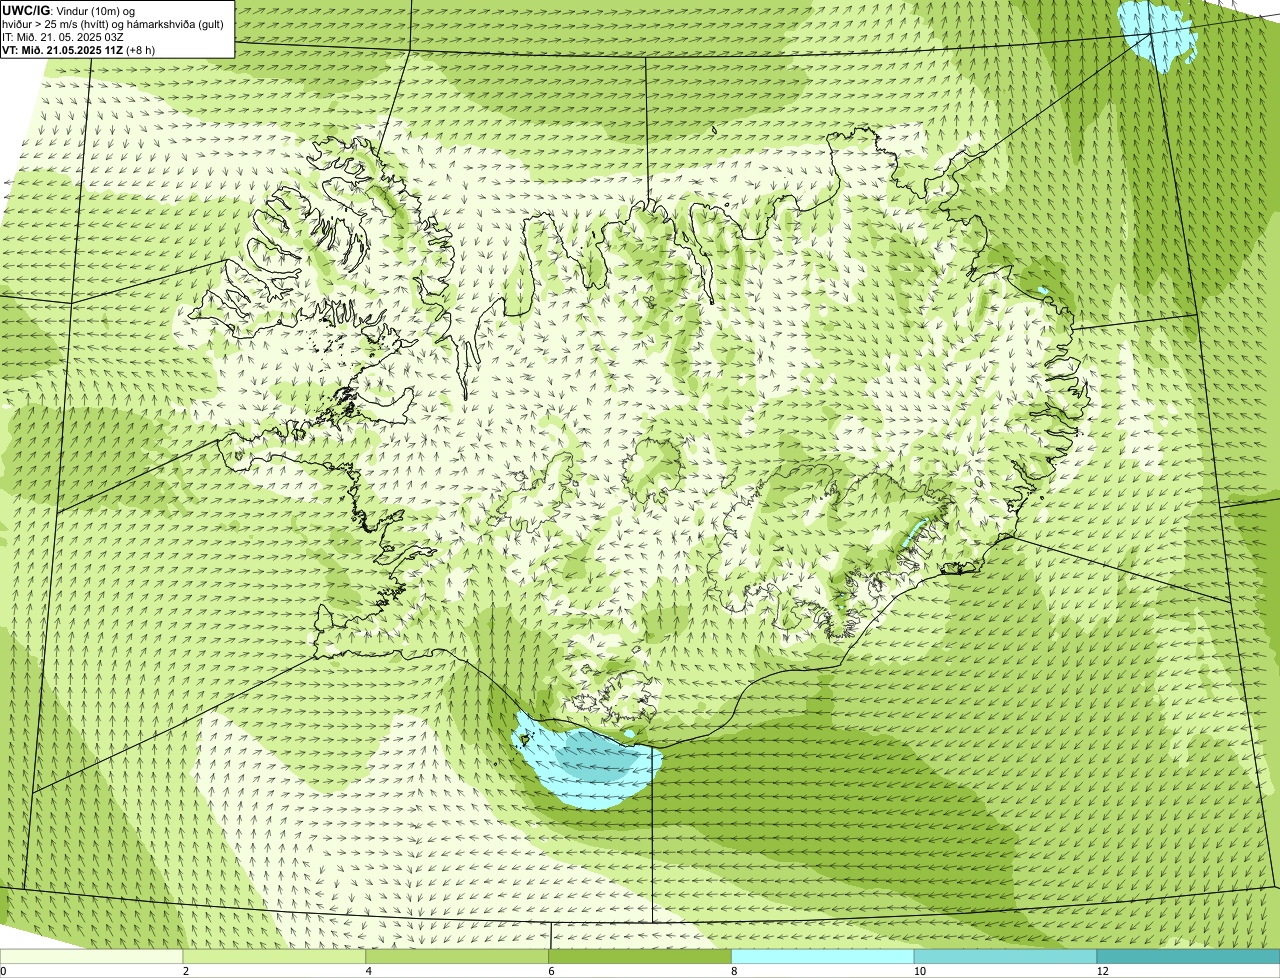This screenshot has width=1280, height=978.
Task: Click the "6" tick label on the color scale
Action: coord(552,971)
